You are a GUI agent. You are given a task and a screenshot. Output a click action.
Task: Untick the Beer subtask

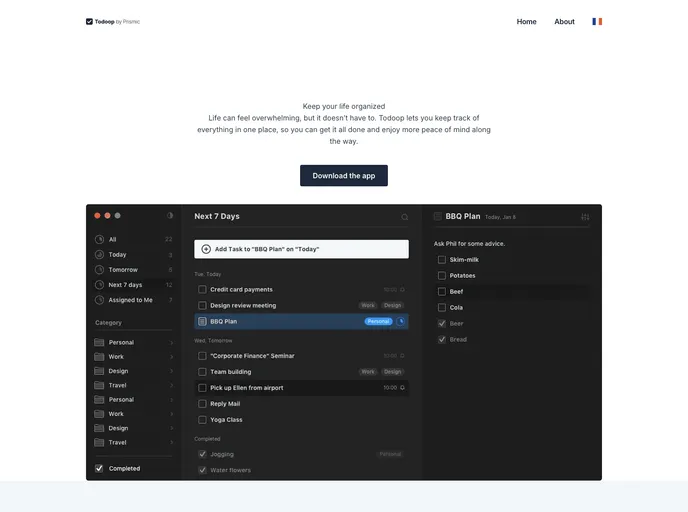442,324
